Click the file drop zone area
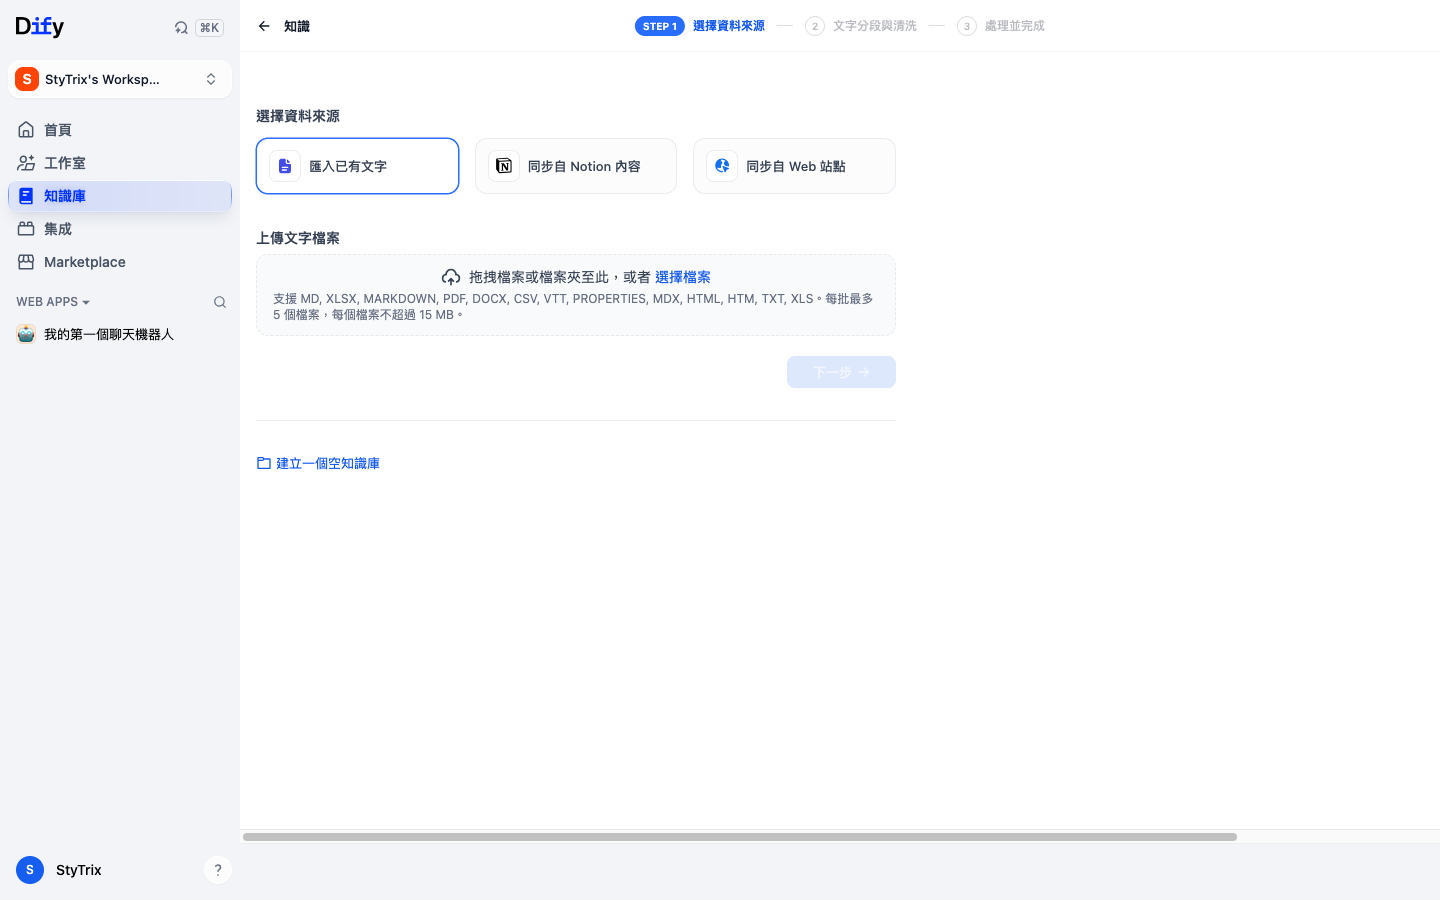 (x=576, y=295)
